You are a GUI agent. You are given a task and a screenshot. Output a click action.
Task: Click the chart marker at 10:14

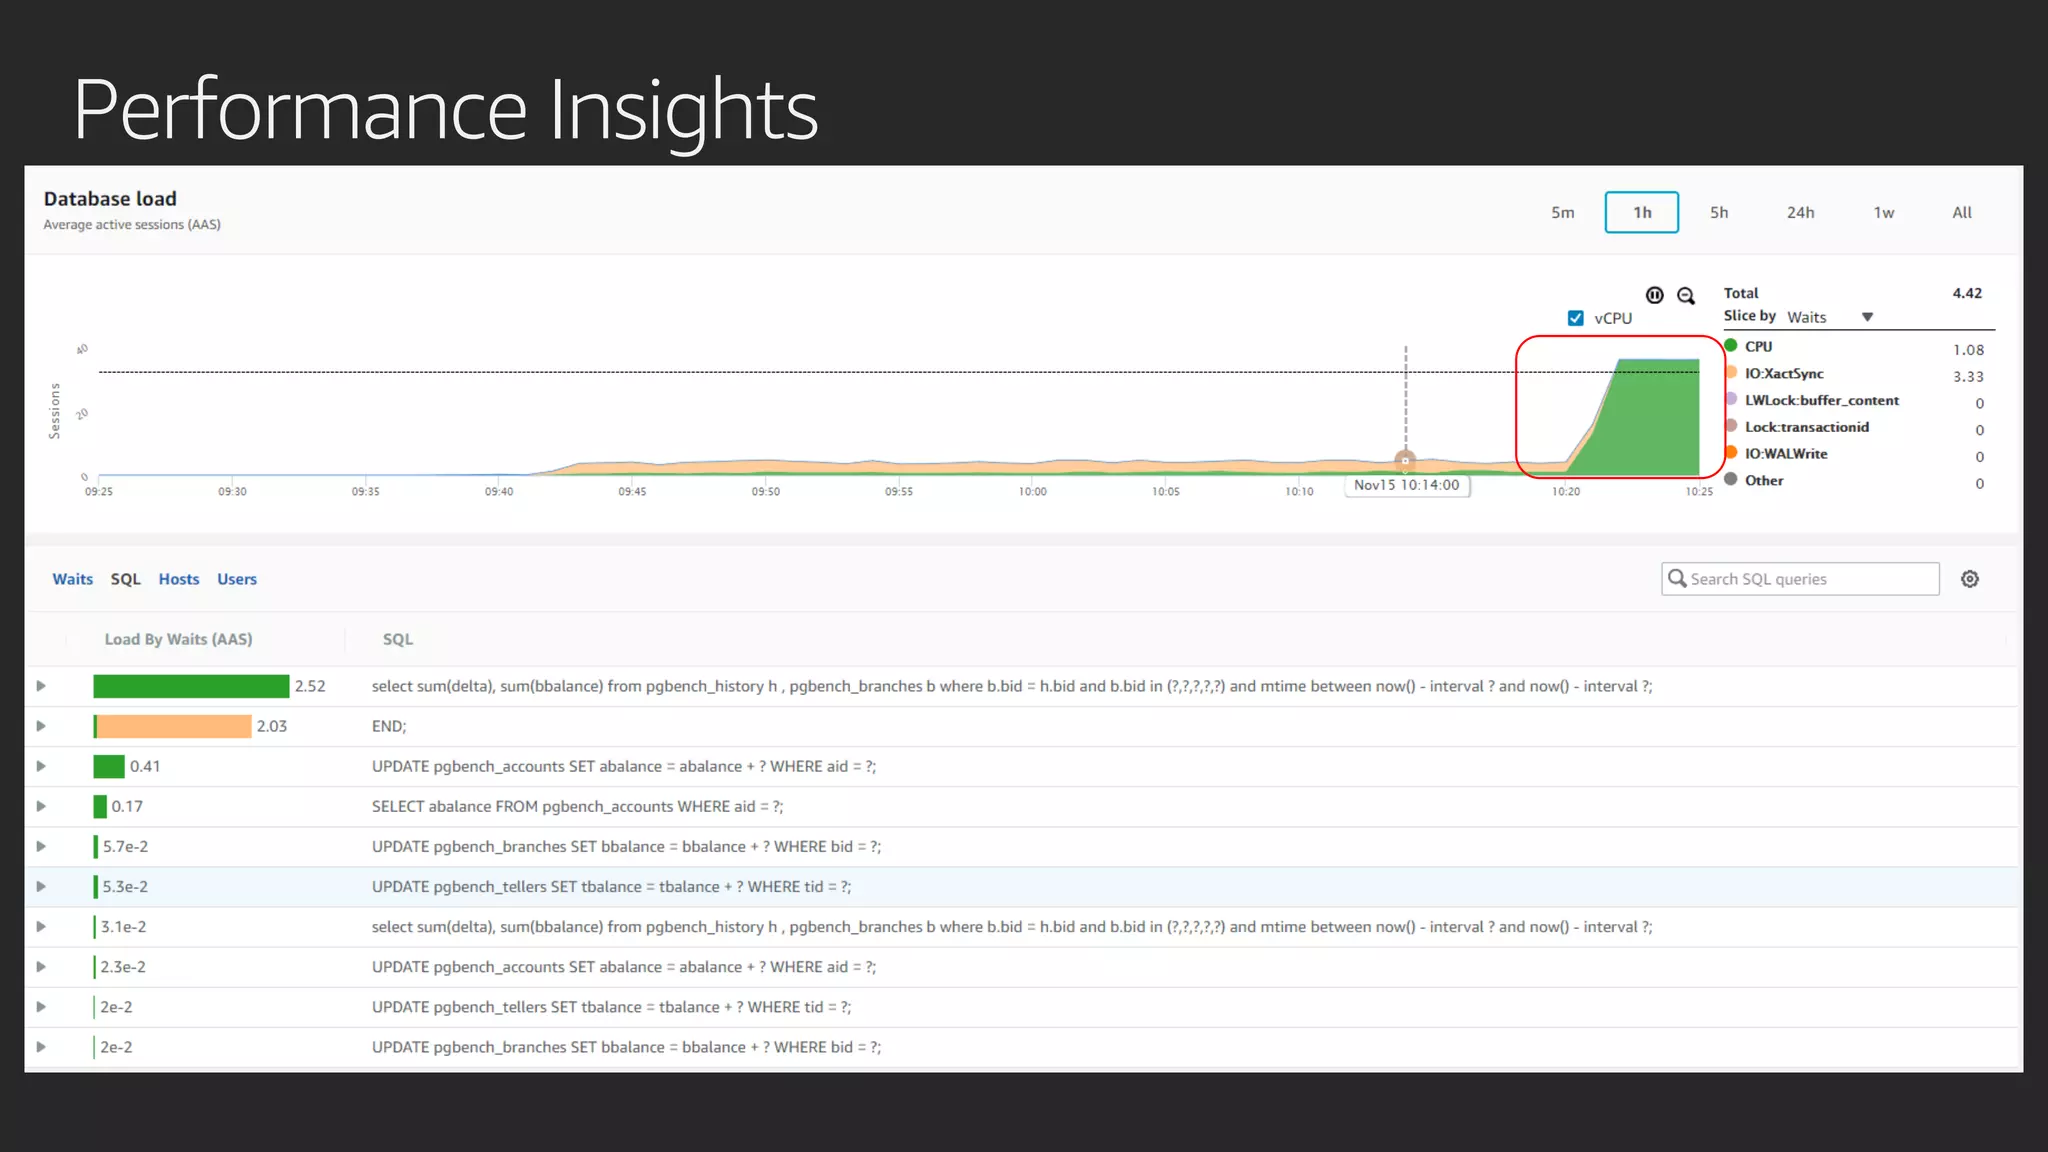click(1405, 461)
